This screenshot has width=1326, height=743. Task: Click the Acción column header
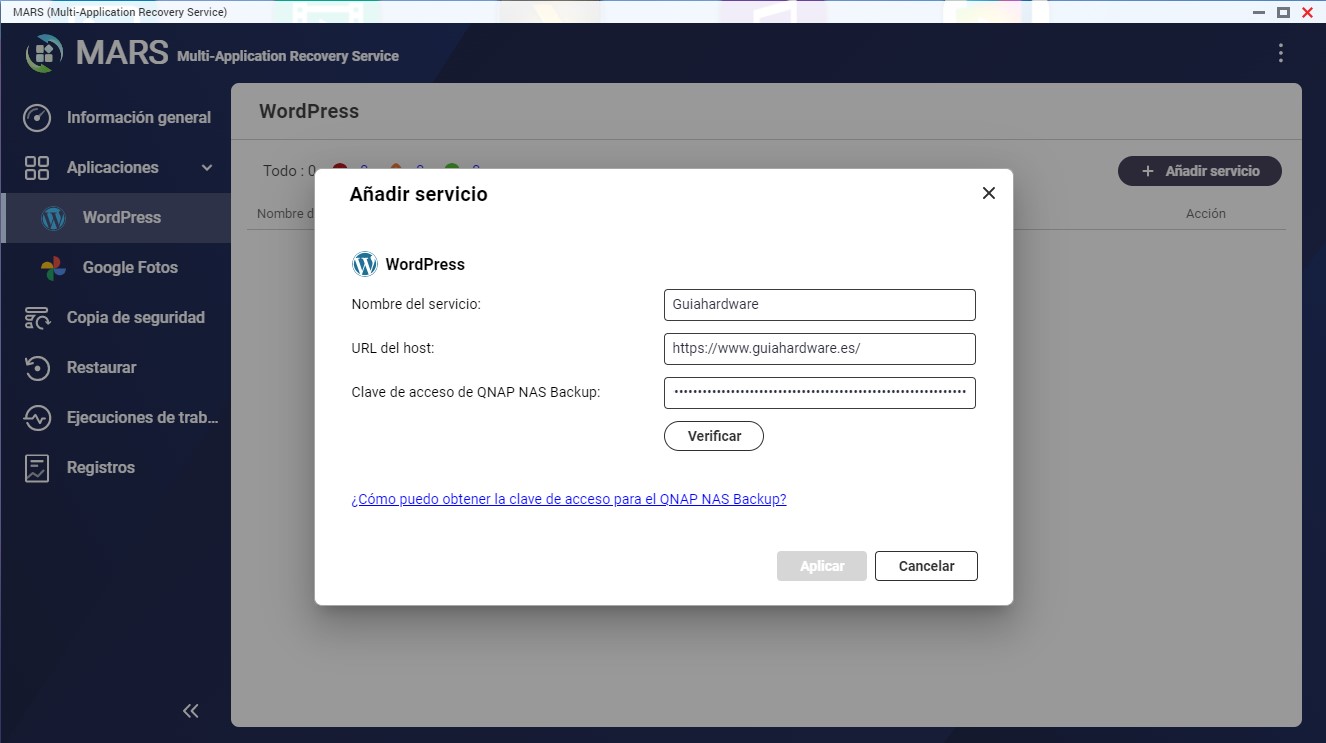[x=1206, y=214]
